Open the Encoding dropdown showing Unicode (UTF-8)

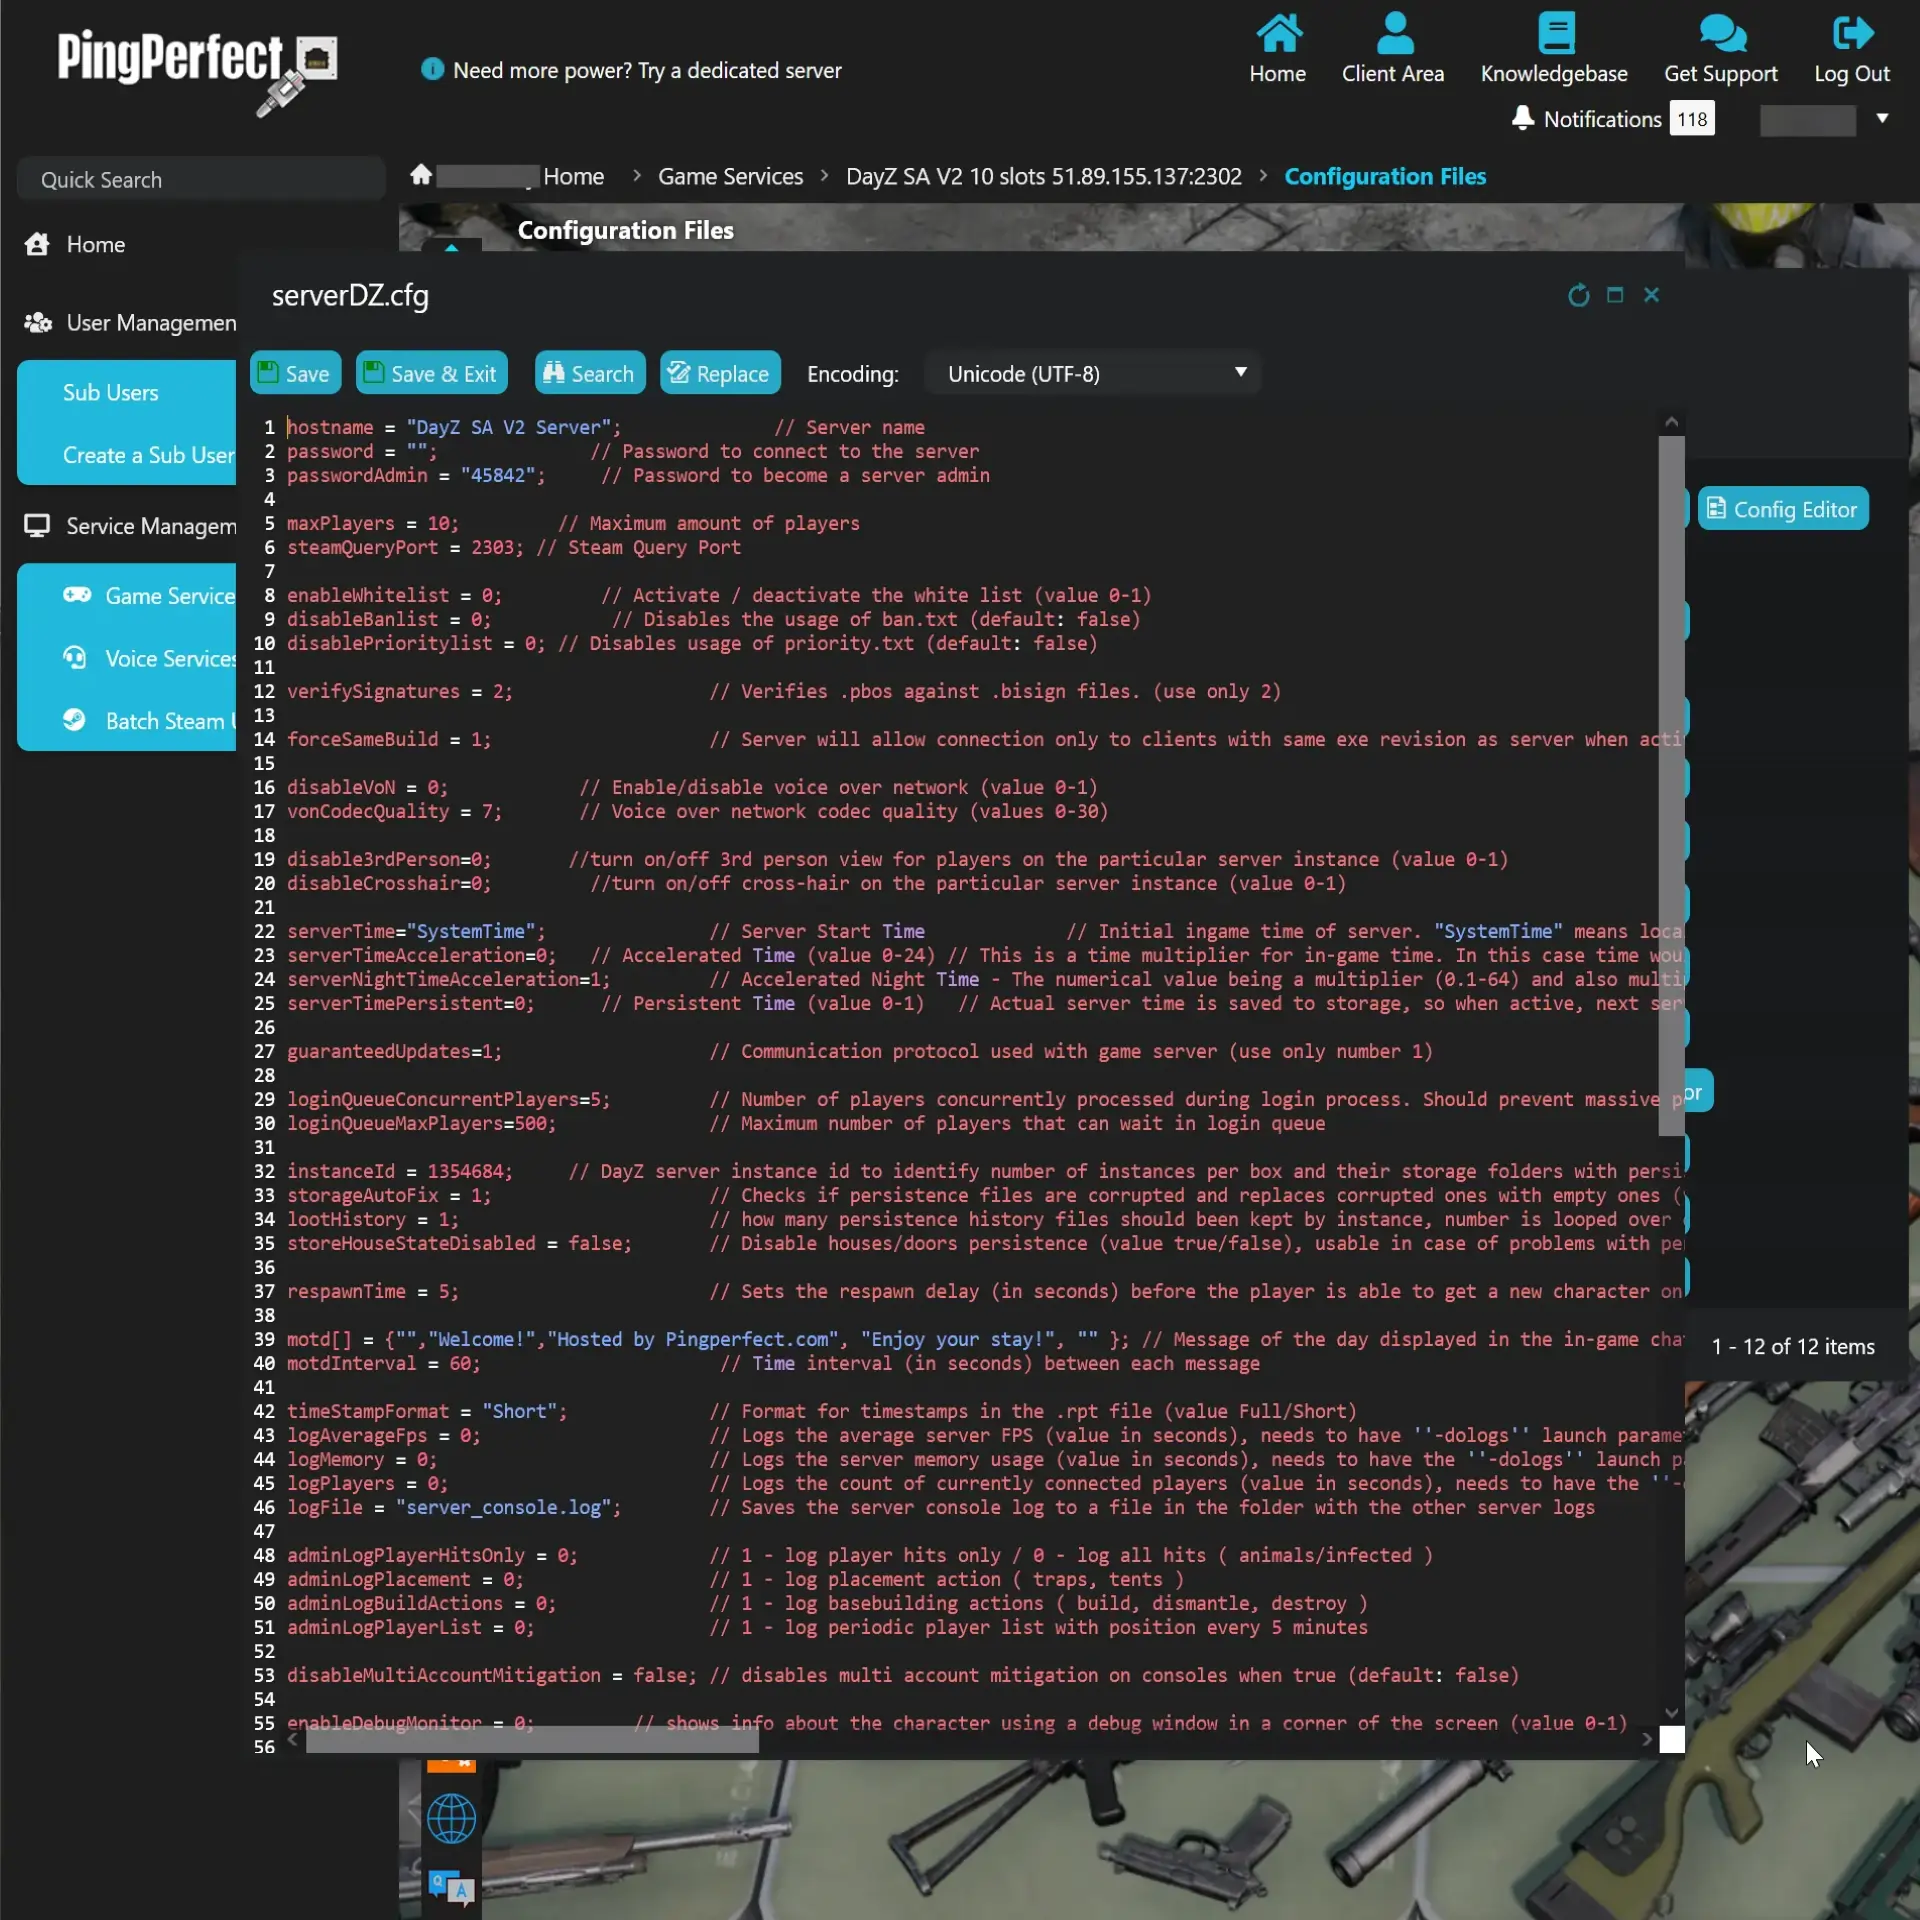click(1093, 374)
